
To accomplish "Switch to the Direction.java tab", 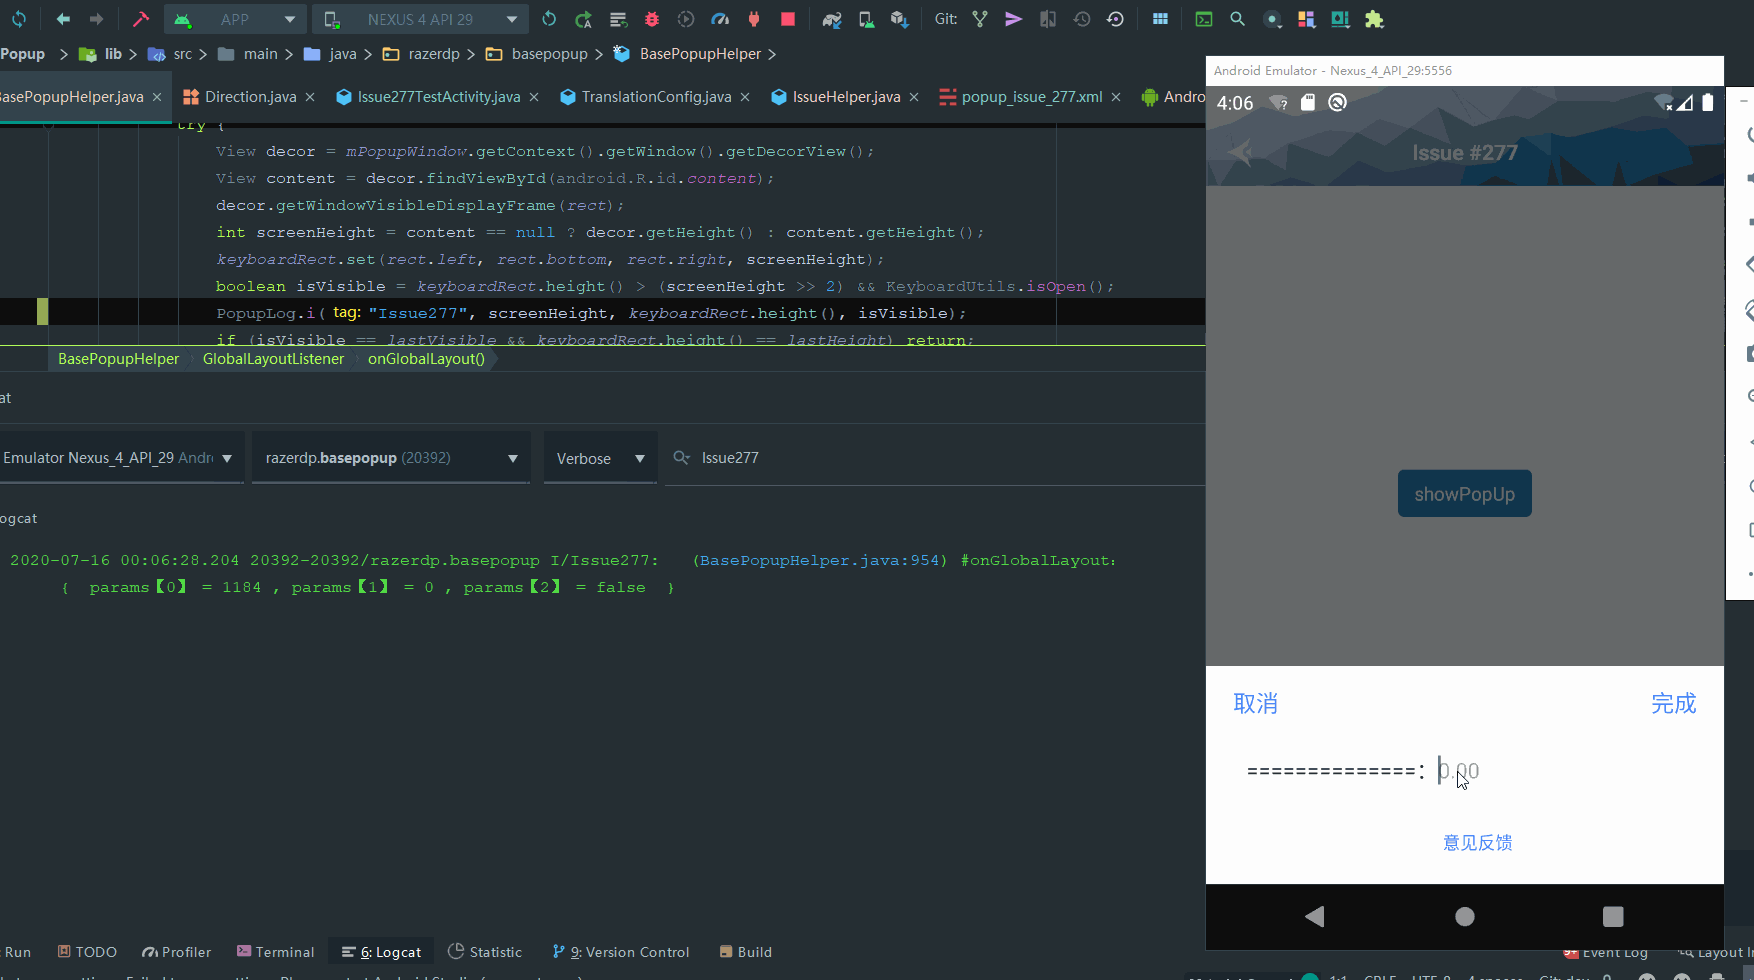I will [x=247, y=96].
